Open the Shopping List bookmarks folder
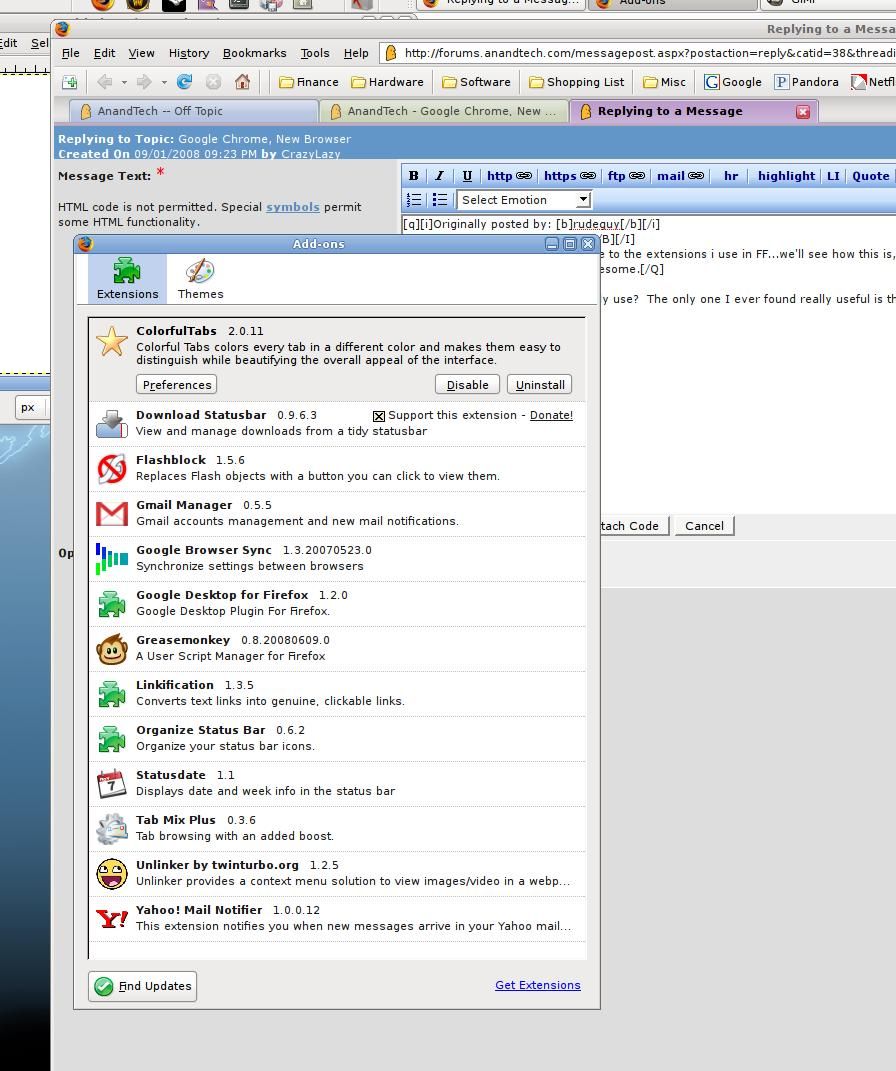The height and width of the screenshot is (1071, 896). coord(576,82)
